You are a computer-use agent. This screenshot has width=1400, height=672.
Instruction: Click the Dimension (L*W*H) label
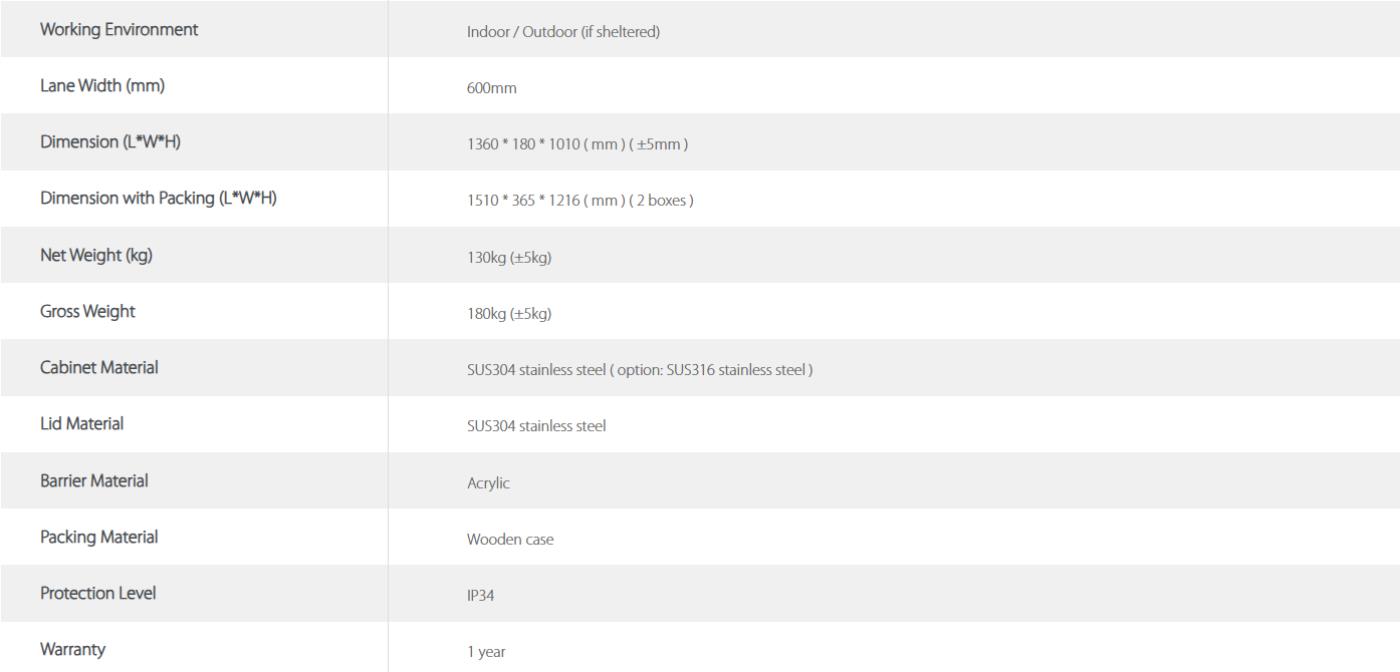pyautogui.click(x=110, y=142)
